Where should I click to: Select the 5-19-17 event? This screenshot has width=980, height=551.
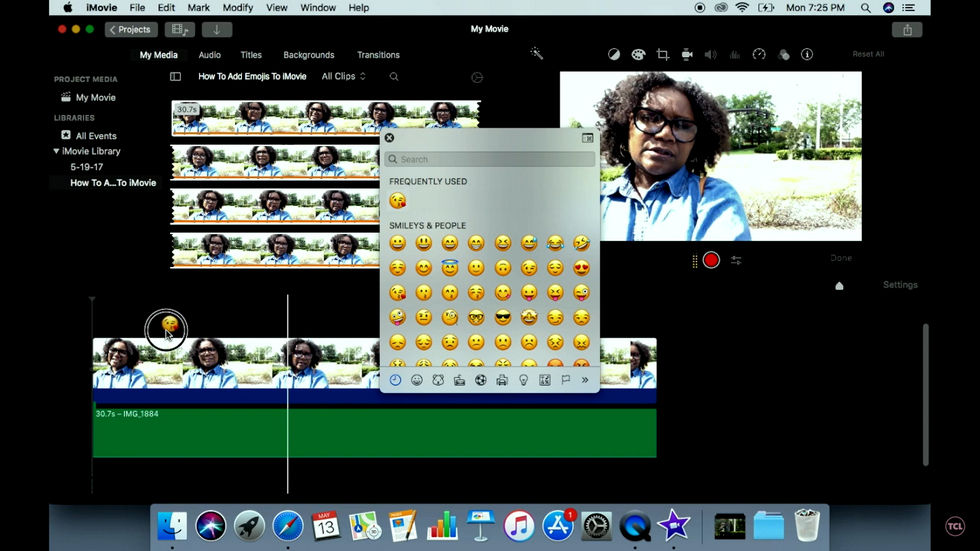[x=86, y=167]
